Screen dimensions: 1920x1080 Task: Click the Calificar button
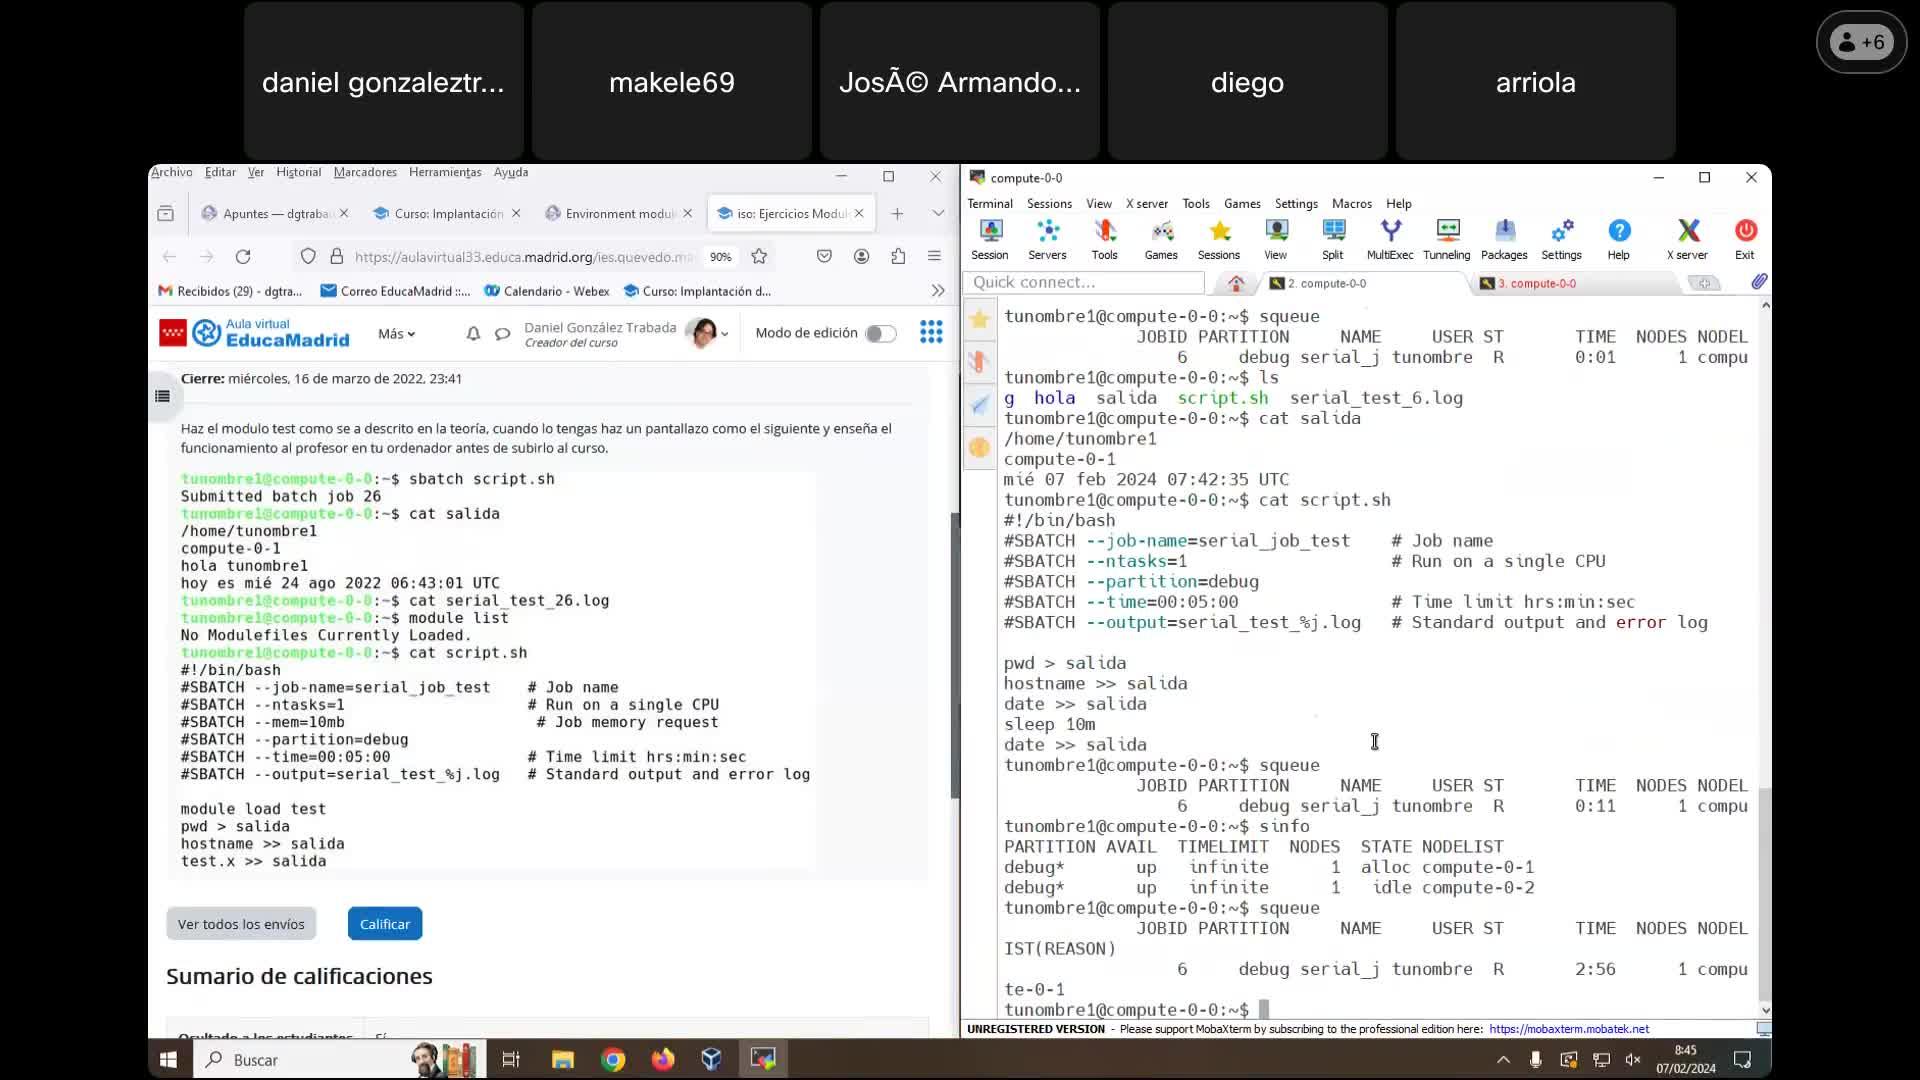pos(385,924)
